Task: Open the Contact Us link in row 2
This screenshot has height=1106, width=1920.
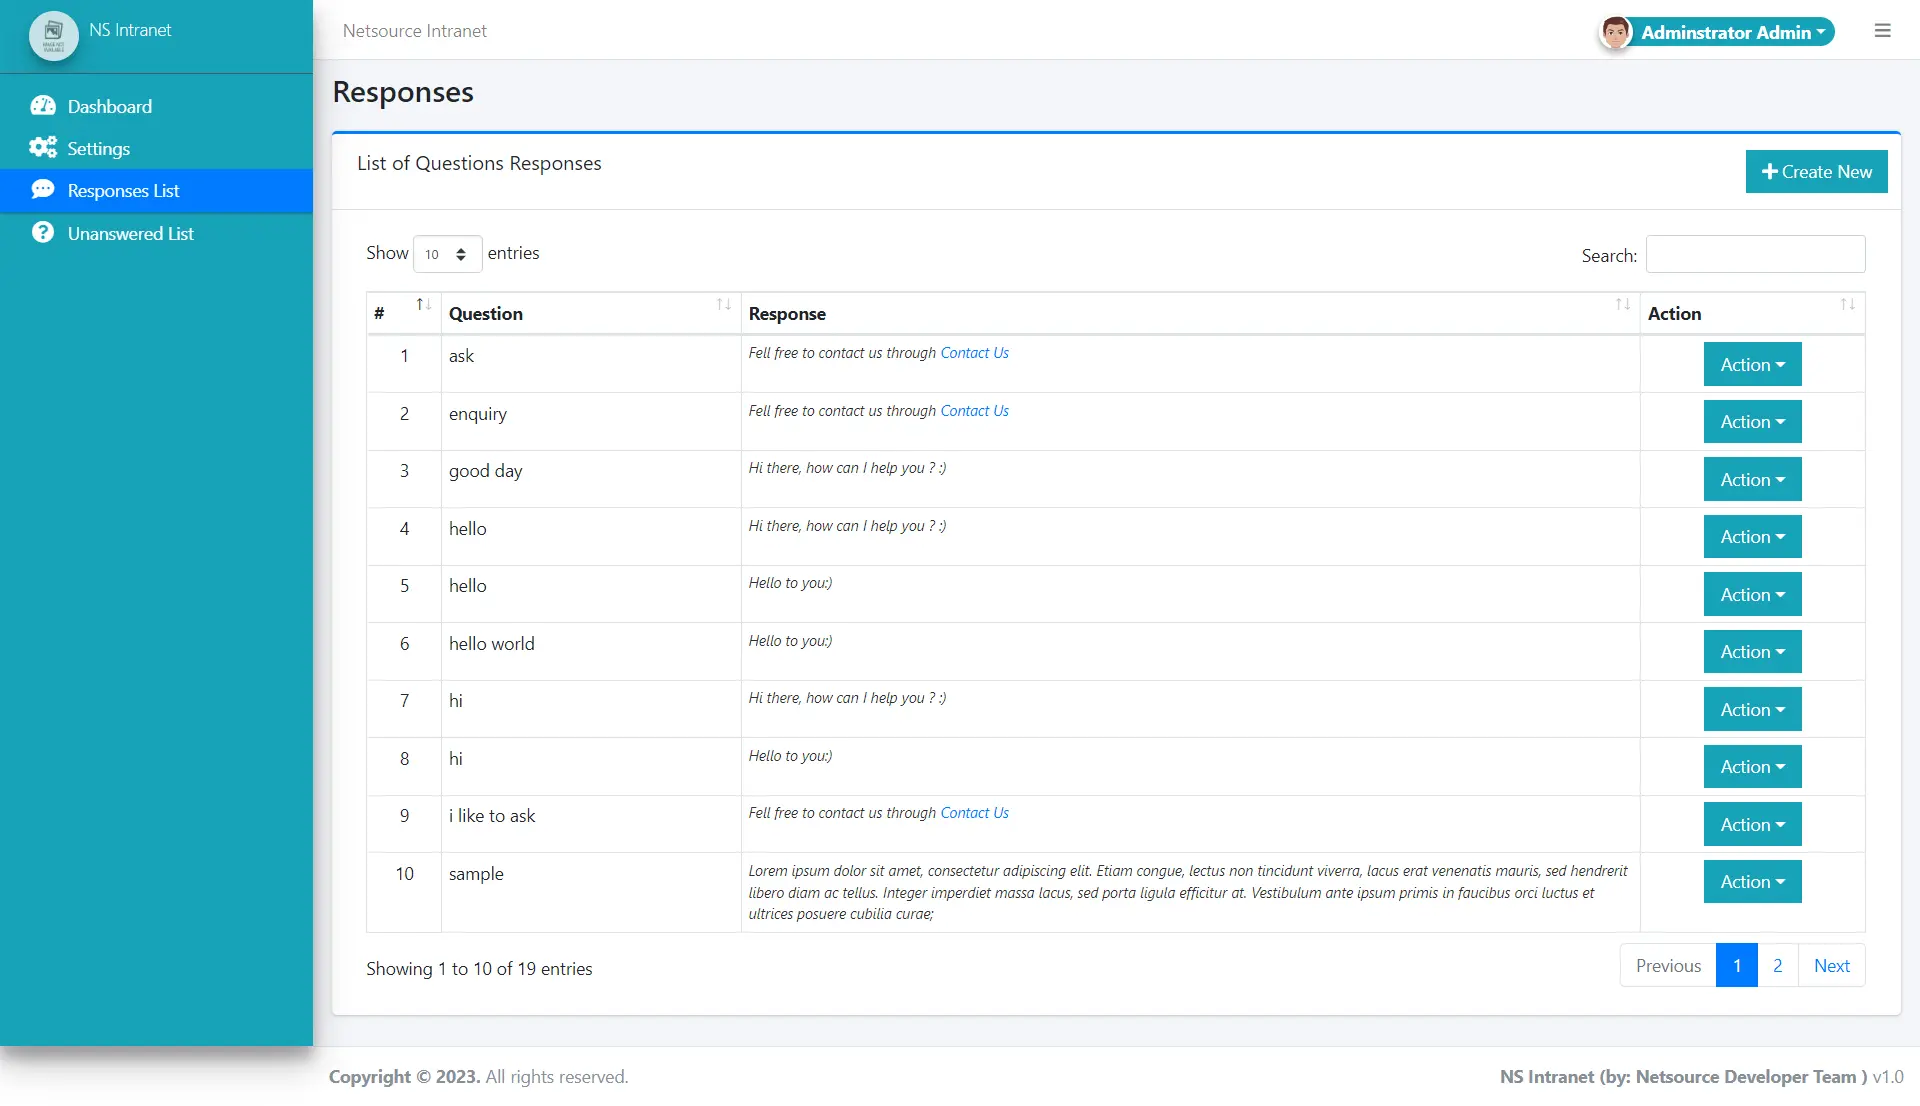Action: point(974,411)
